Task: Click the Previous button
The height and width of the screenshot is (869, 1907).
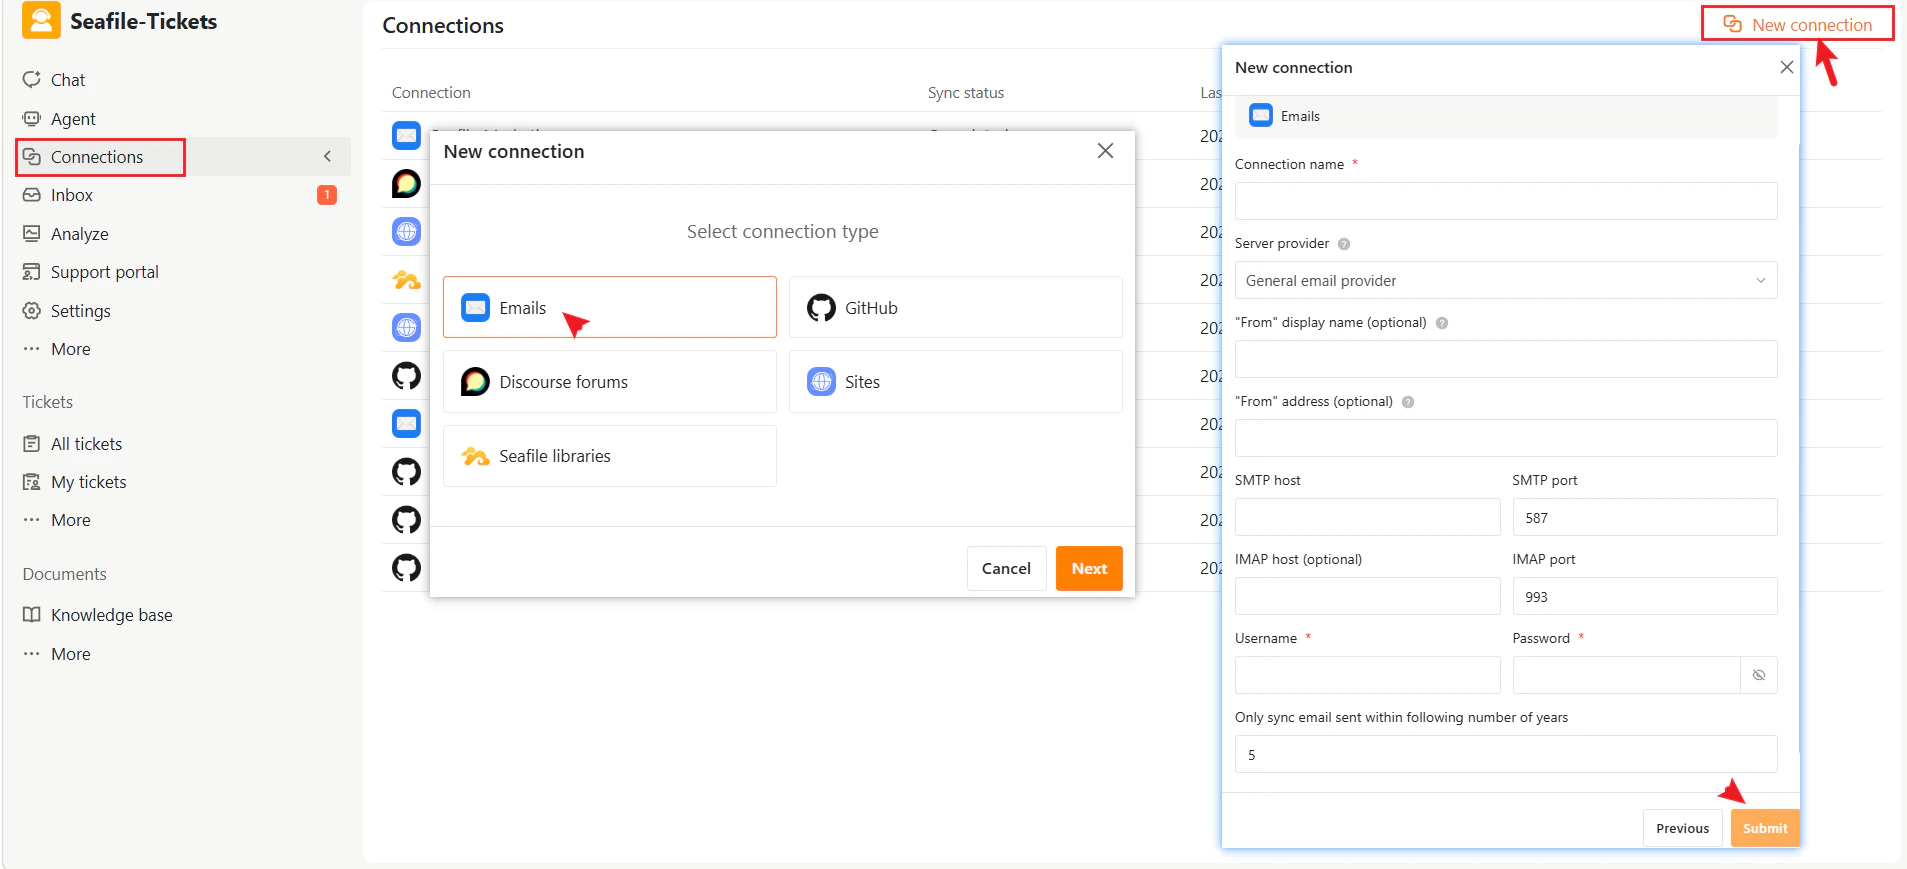Action: point(1682,828)
